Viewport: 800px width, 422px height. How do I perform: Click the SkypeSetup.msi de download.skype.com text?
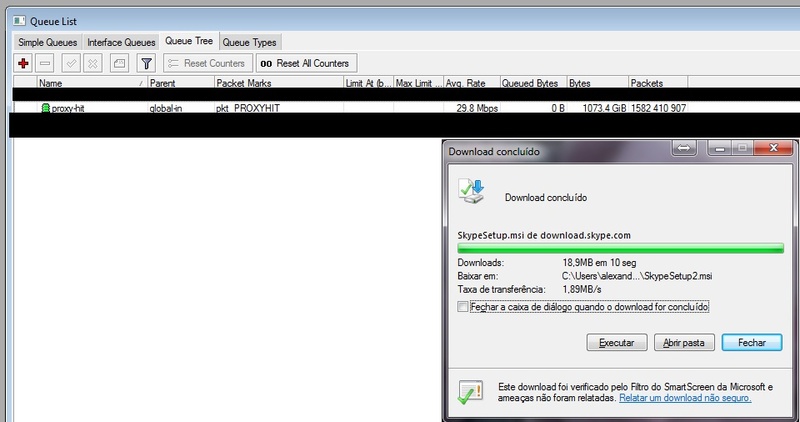point(544,235)
